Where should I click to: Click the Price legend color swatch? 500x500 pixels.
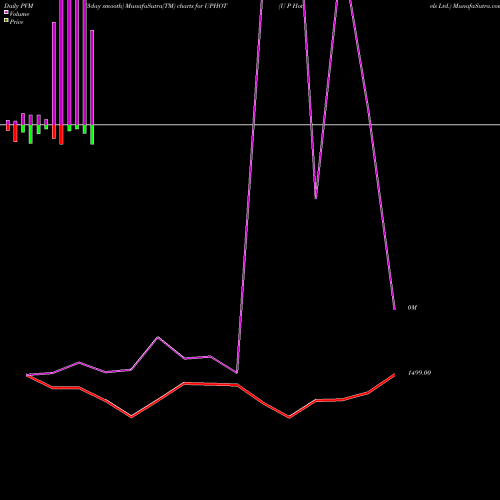pyautogui.click(x=6, y=20)
